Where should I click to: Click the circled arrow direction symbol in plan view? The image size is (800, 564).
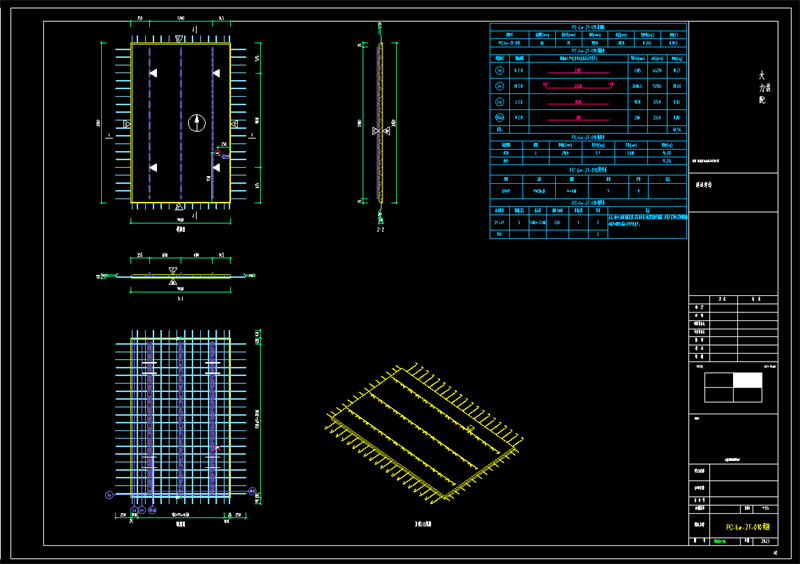click(x=197, y=123)
